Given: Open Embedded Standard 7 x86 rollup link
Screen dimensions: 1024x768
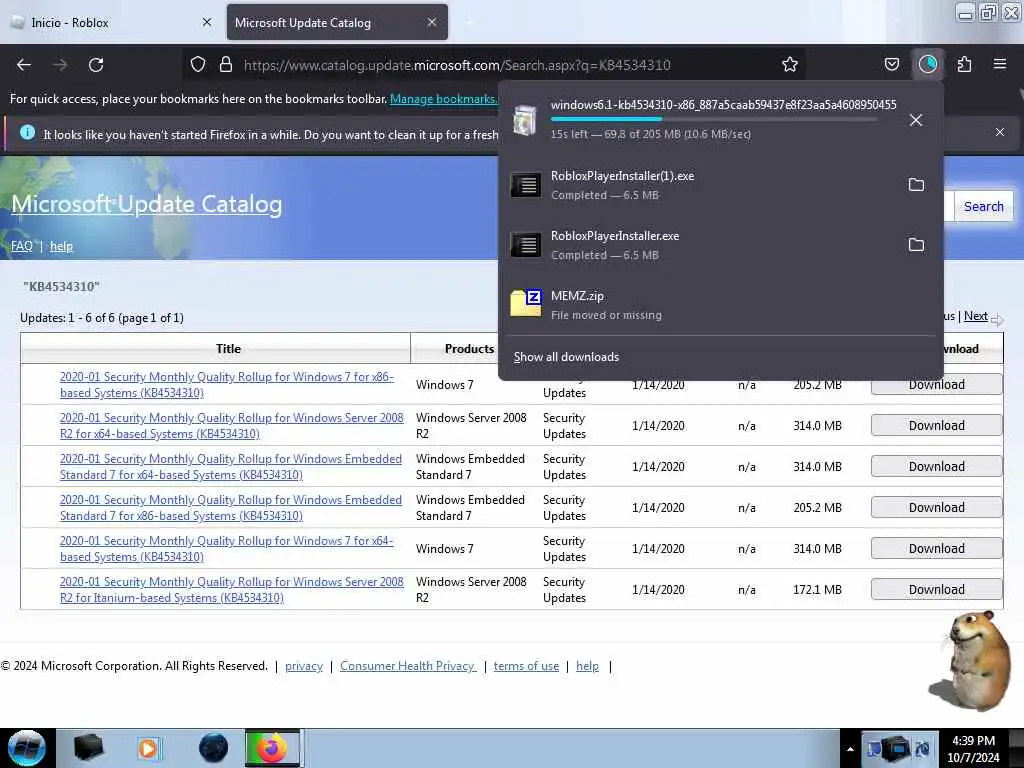Looking at the screenshot, I should [231, 508].
